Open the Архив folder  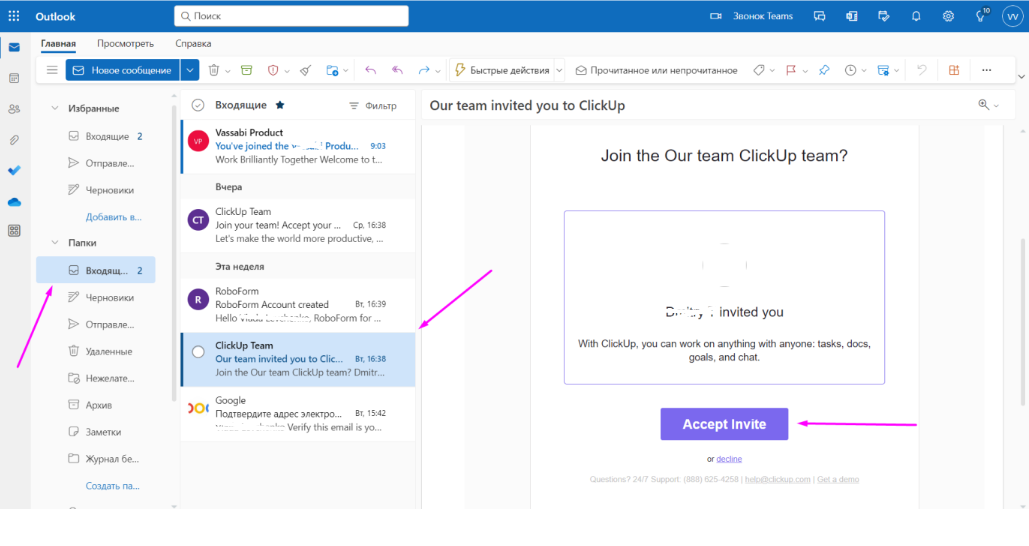pos(96,405)
